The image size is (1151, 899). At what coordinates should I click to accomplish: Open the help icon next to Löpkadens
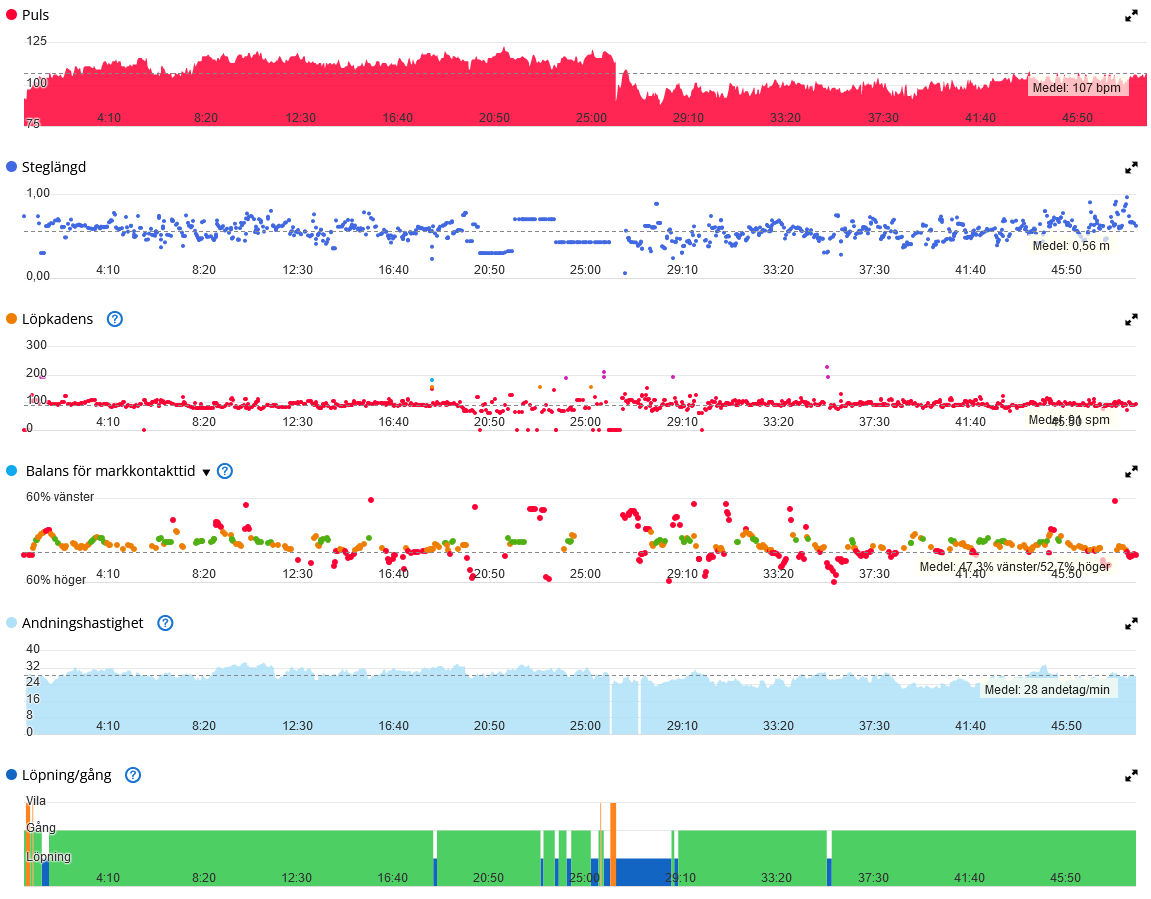click(x=115, y=319)
